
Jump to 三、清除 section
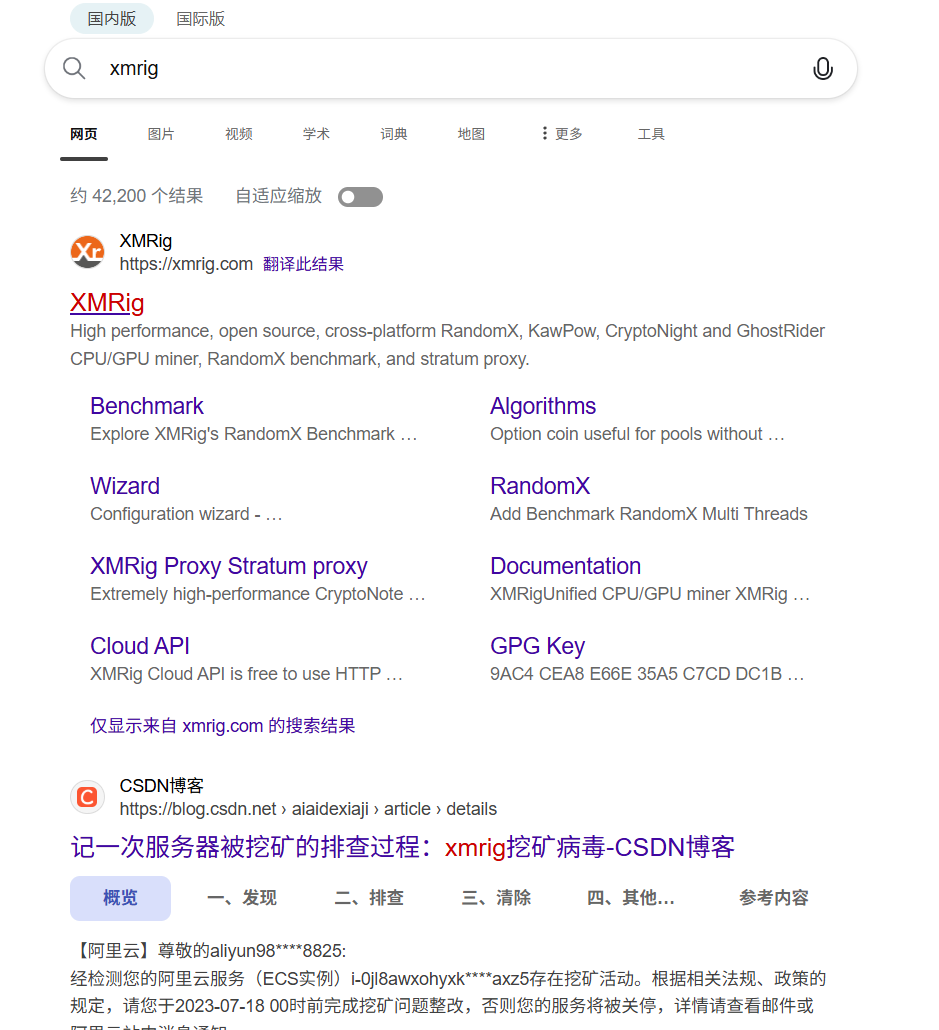tap(496, 898)
